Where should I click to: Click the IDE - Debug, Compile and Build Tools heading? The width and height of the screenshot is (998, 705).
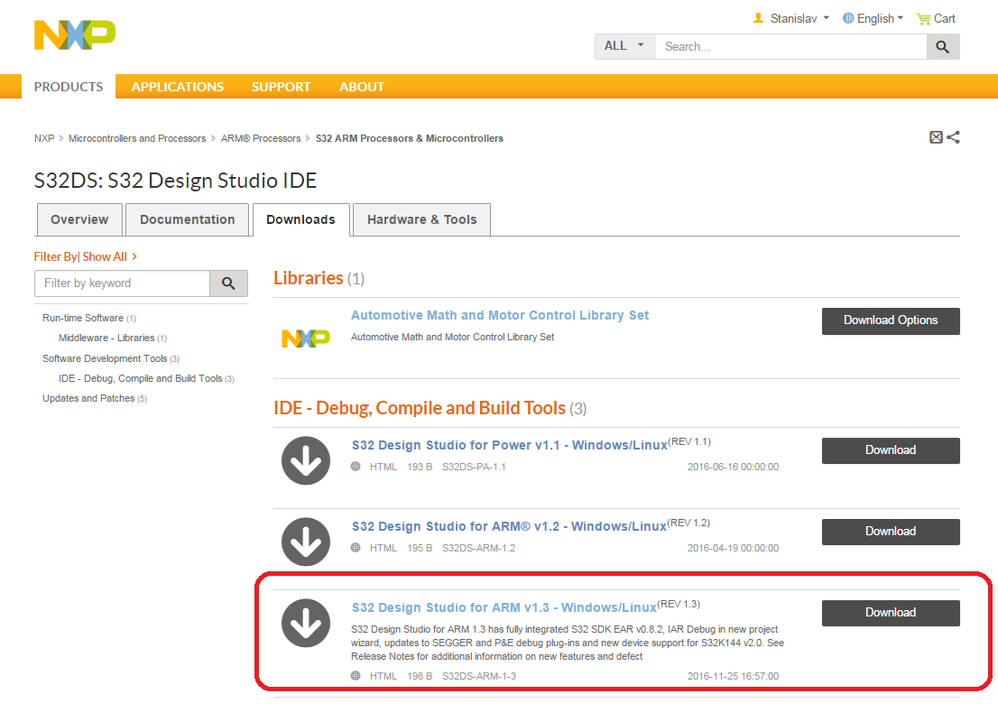(419, 408)
